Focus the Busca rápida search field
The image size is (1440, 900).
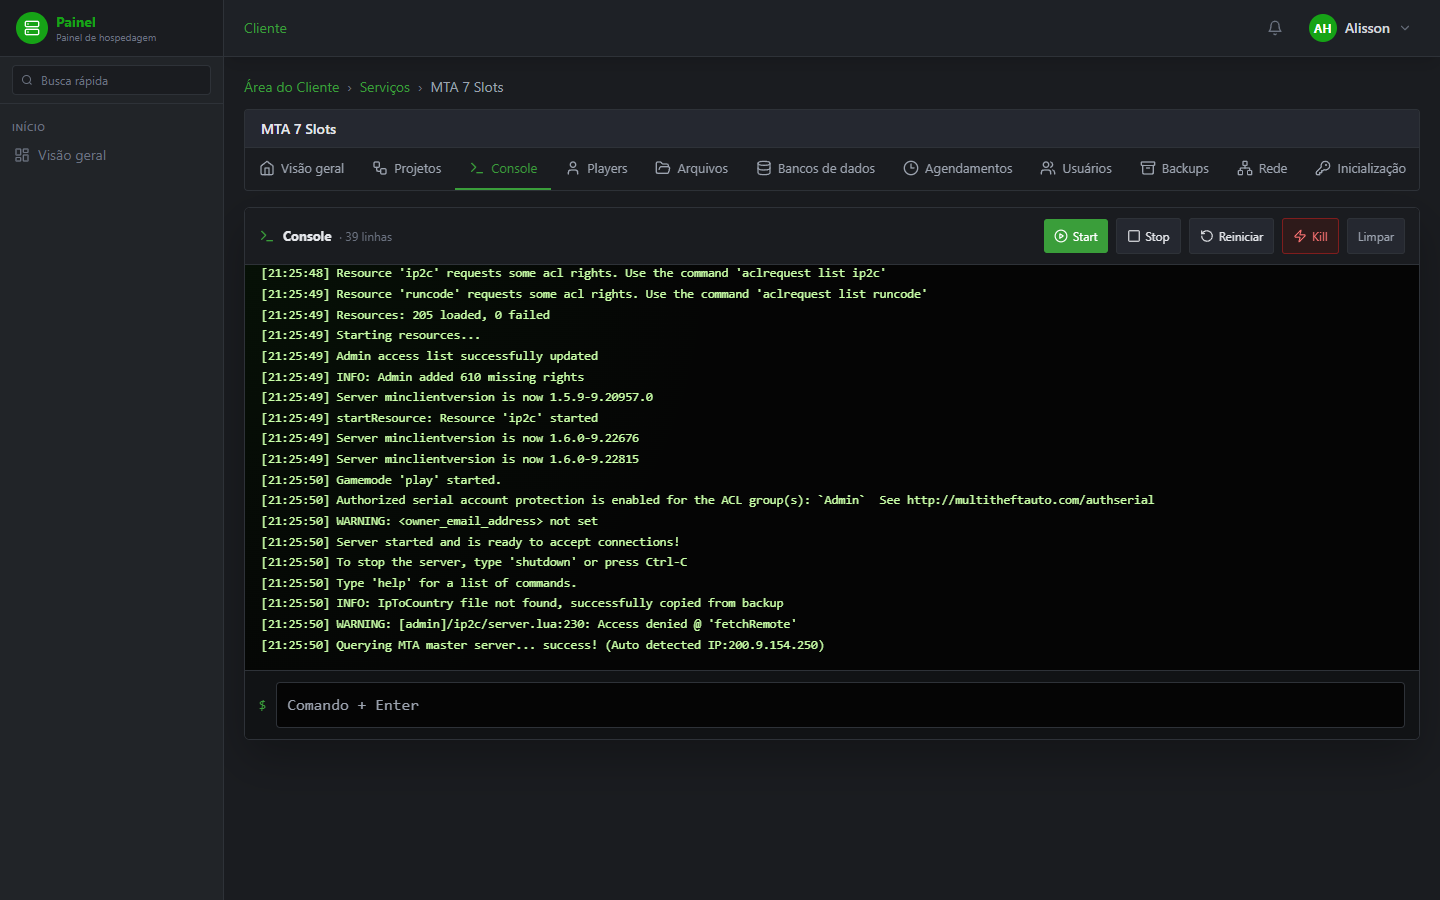(x=111, y=80)
